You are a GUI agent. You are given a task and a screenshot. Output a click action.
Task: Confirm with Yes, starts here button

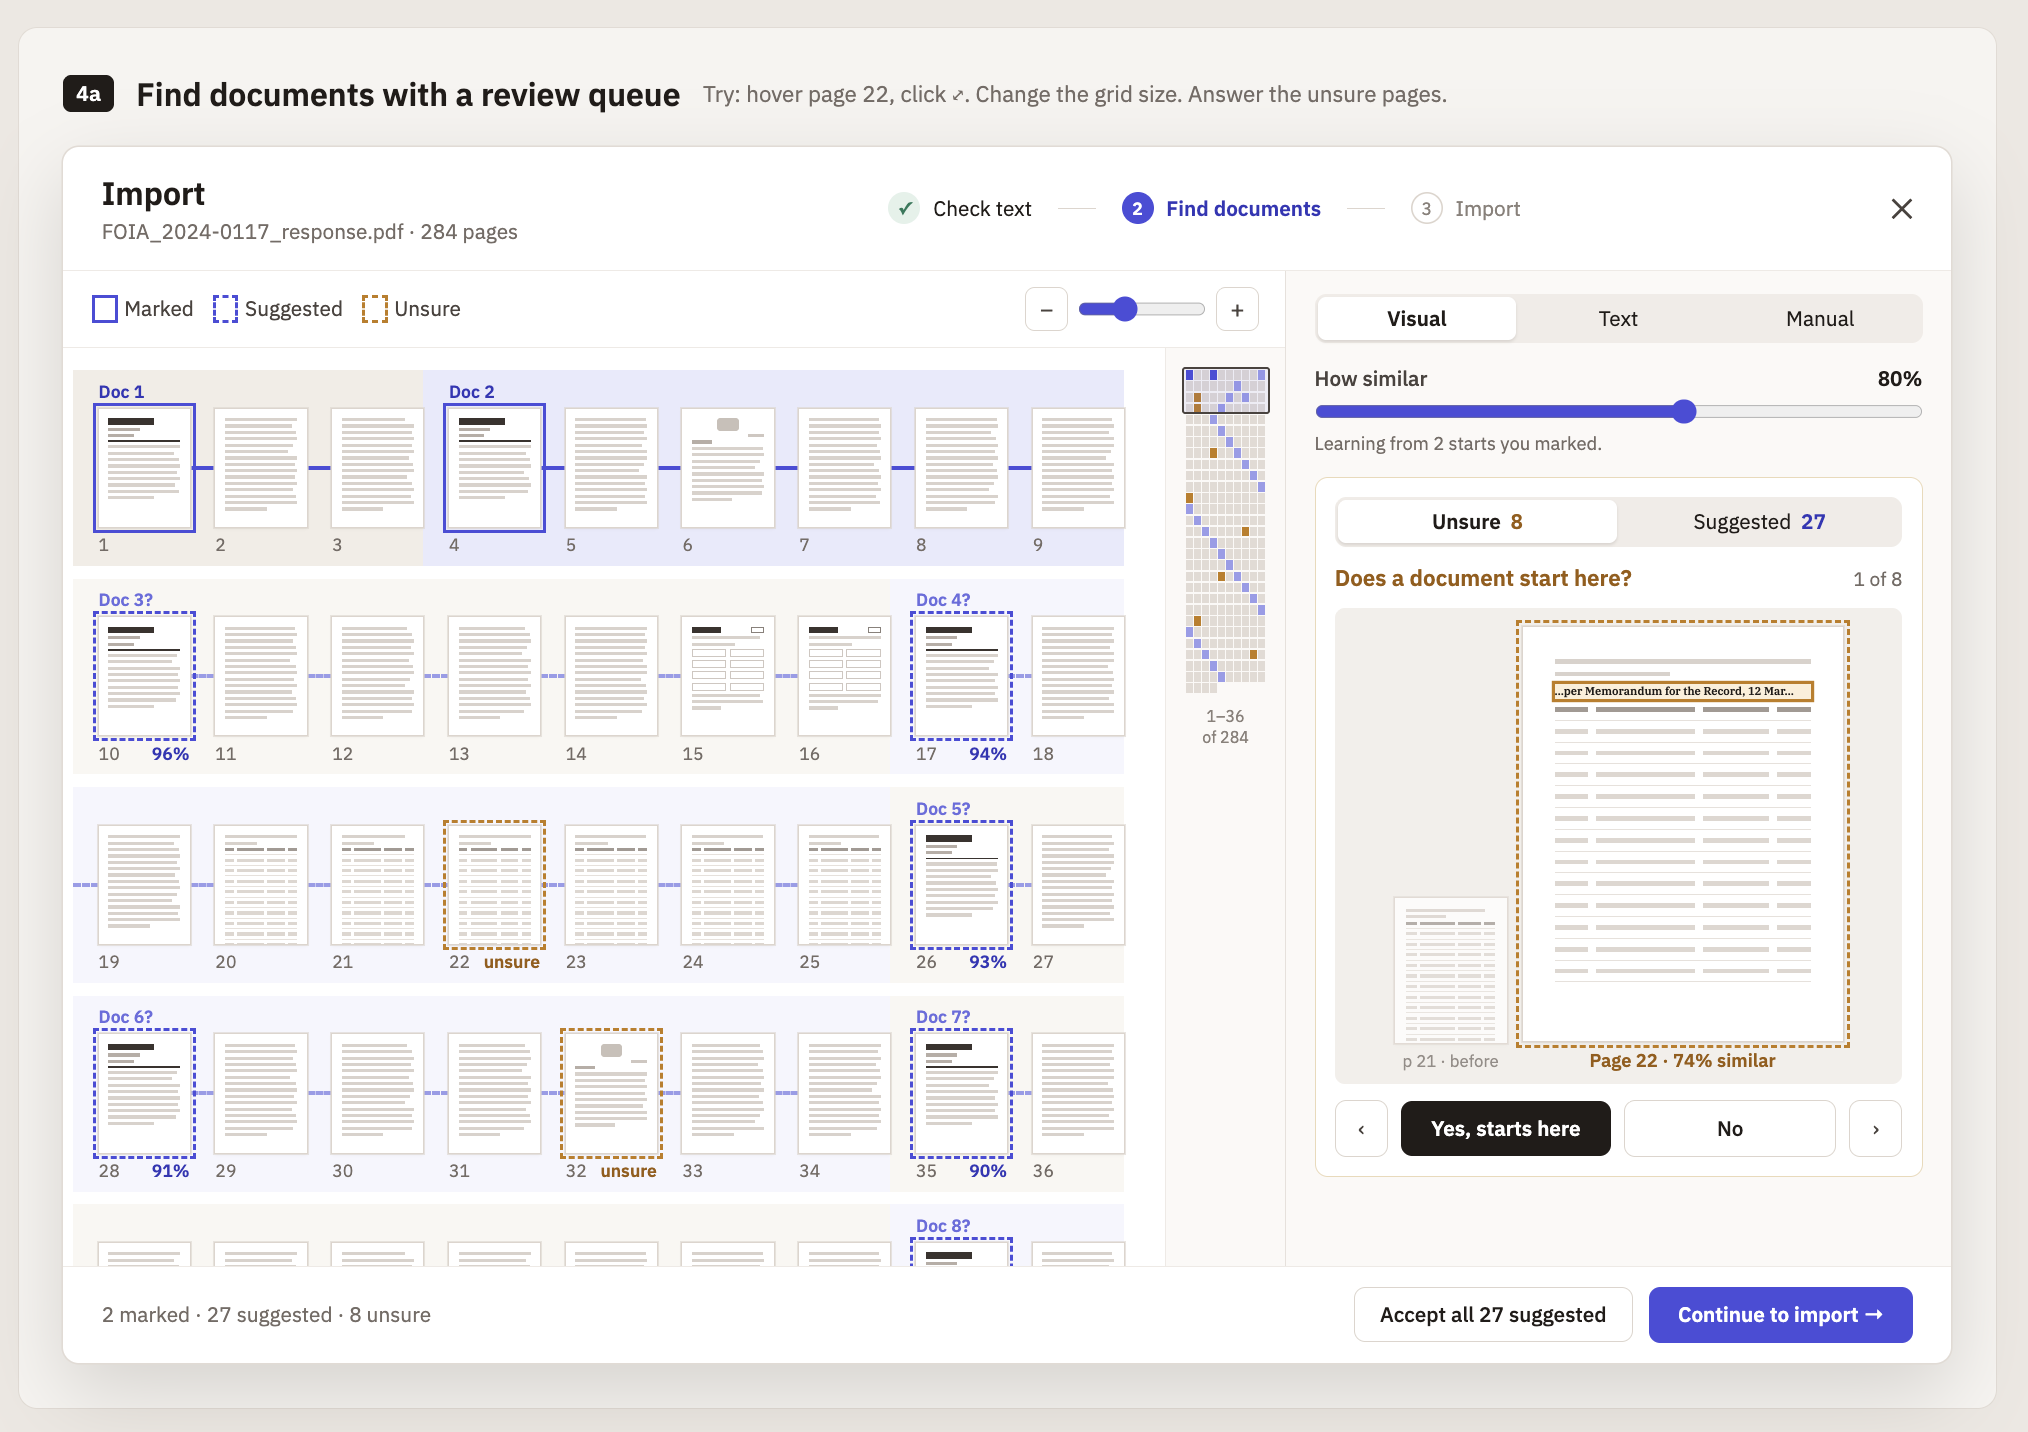pyautogui.click(x=1505, y=1129)
